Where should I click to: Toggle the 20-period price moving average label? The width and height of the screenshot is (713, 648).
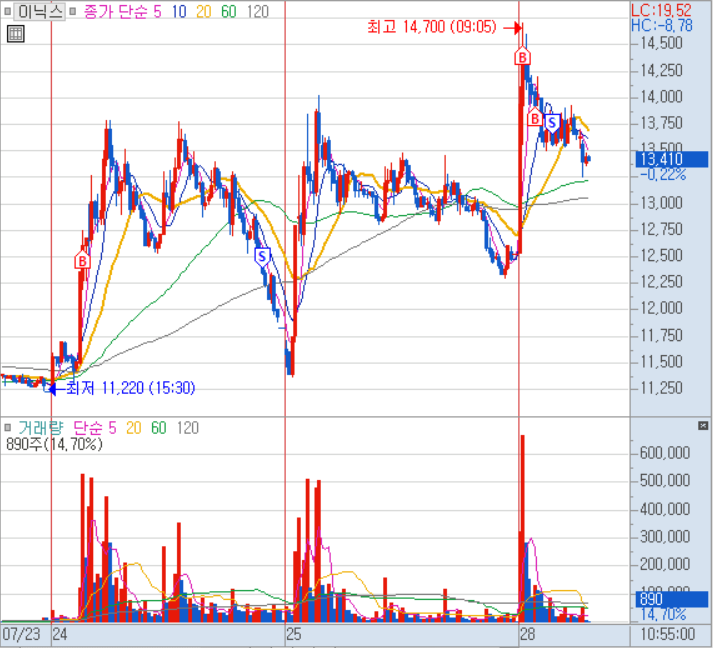[206, 12]
